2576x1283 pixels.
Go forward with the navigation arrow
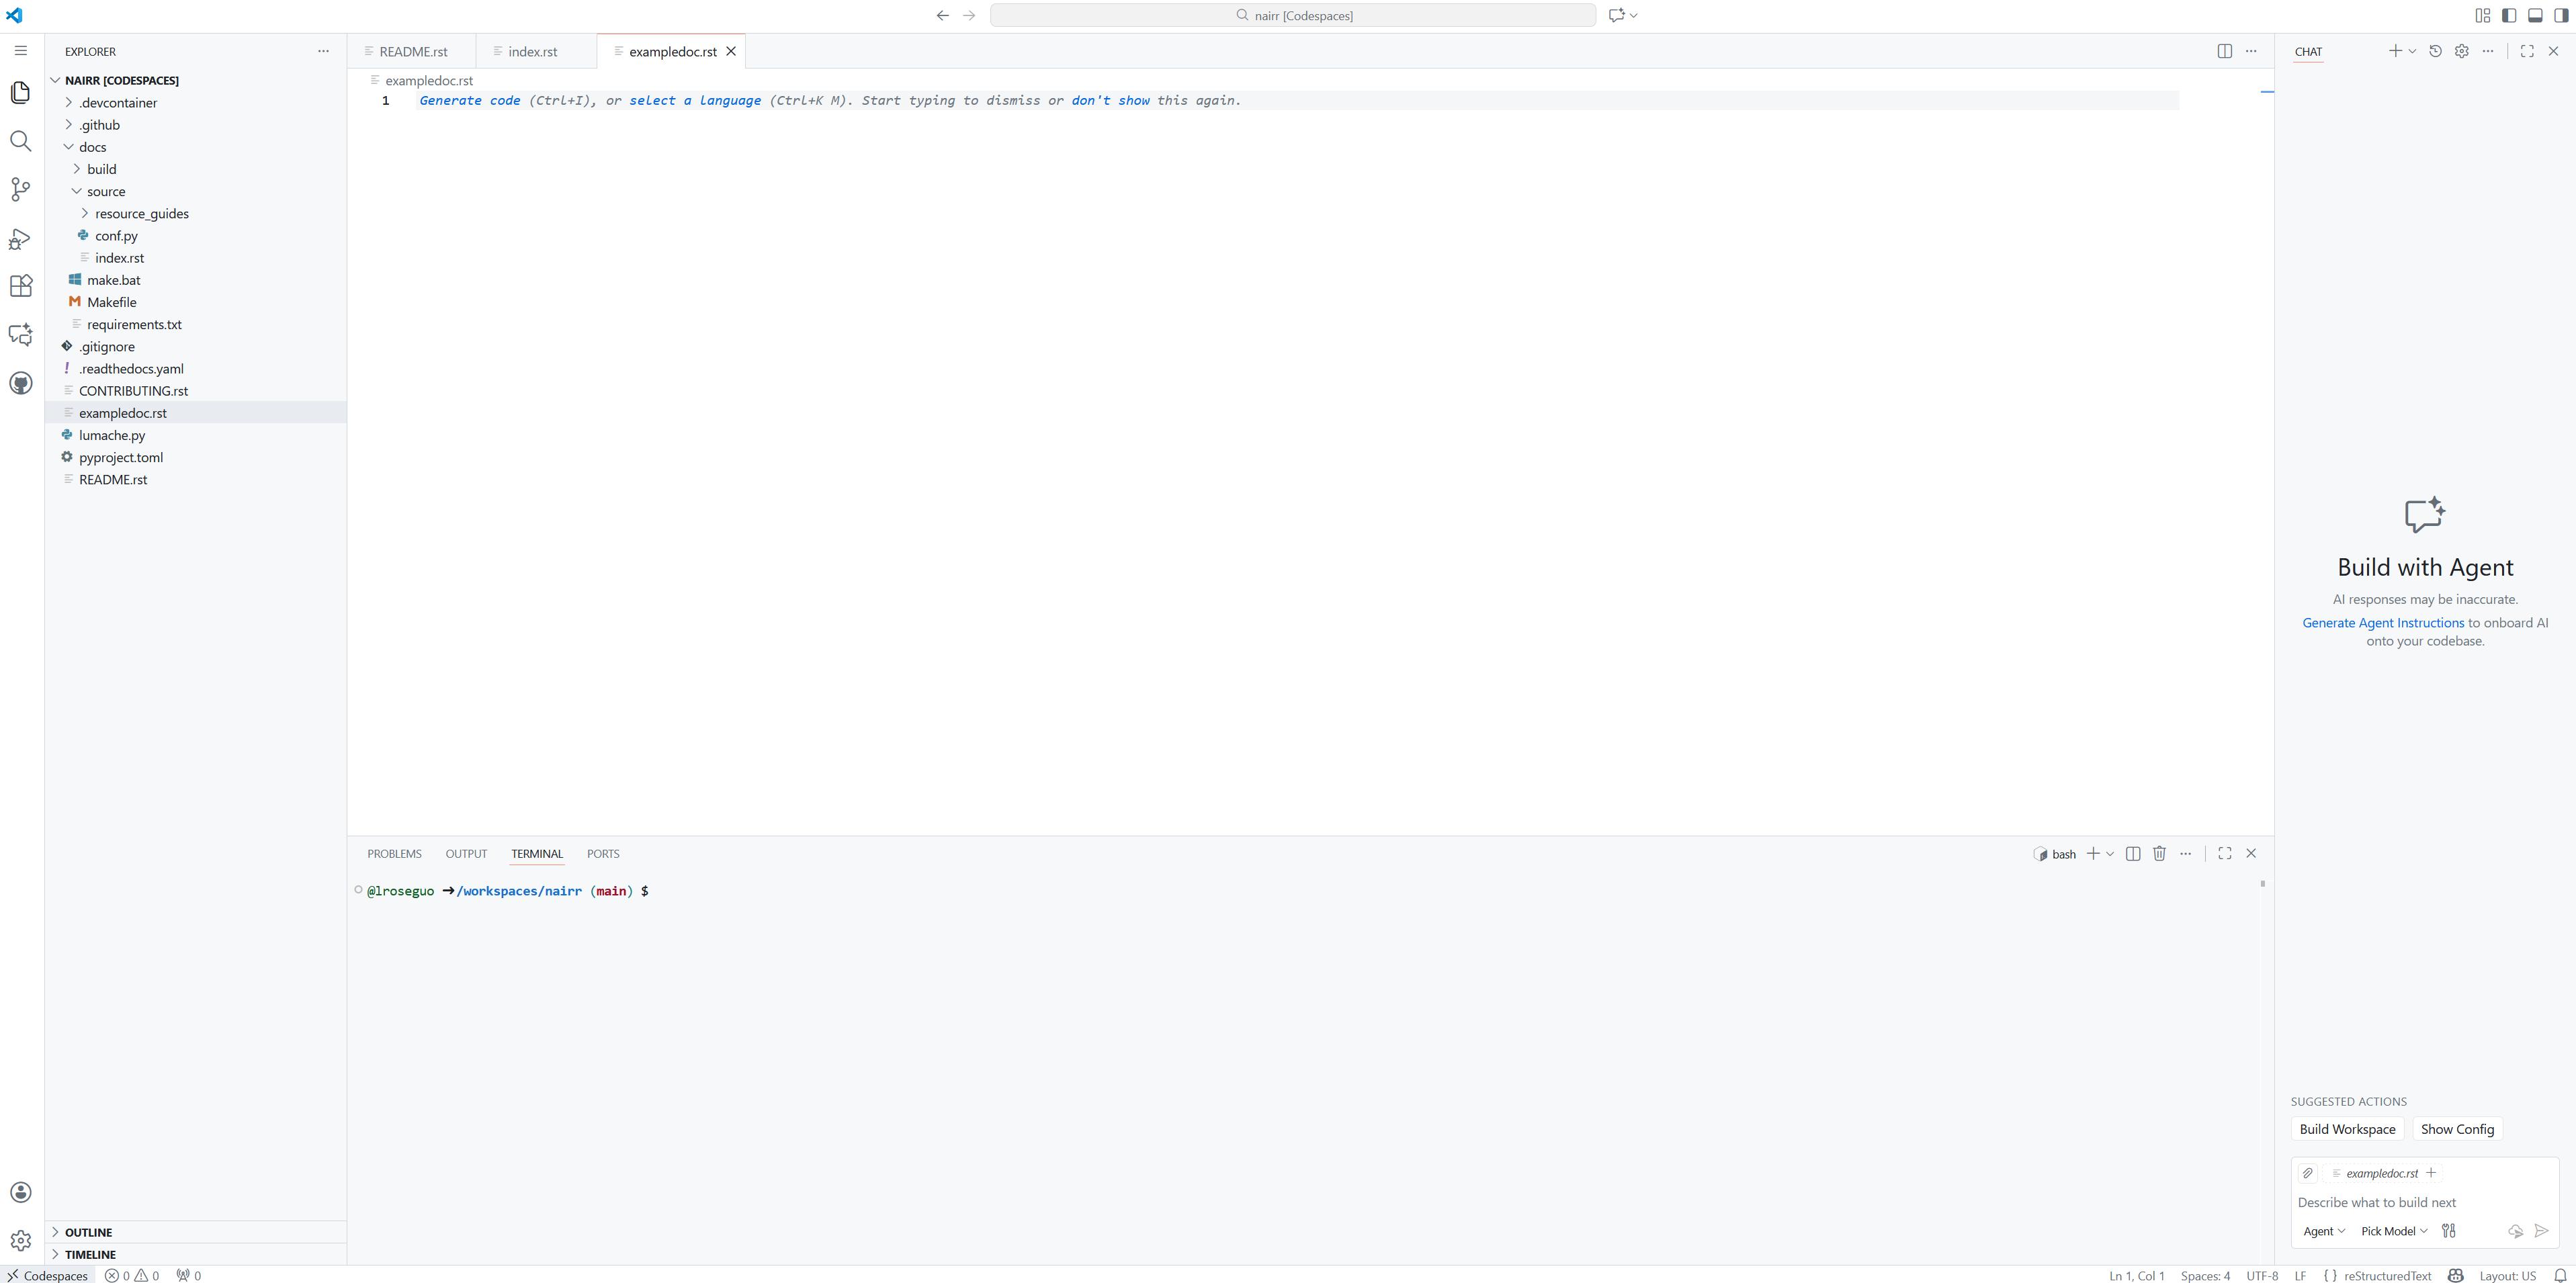click(x=969, y=15)
